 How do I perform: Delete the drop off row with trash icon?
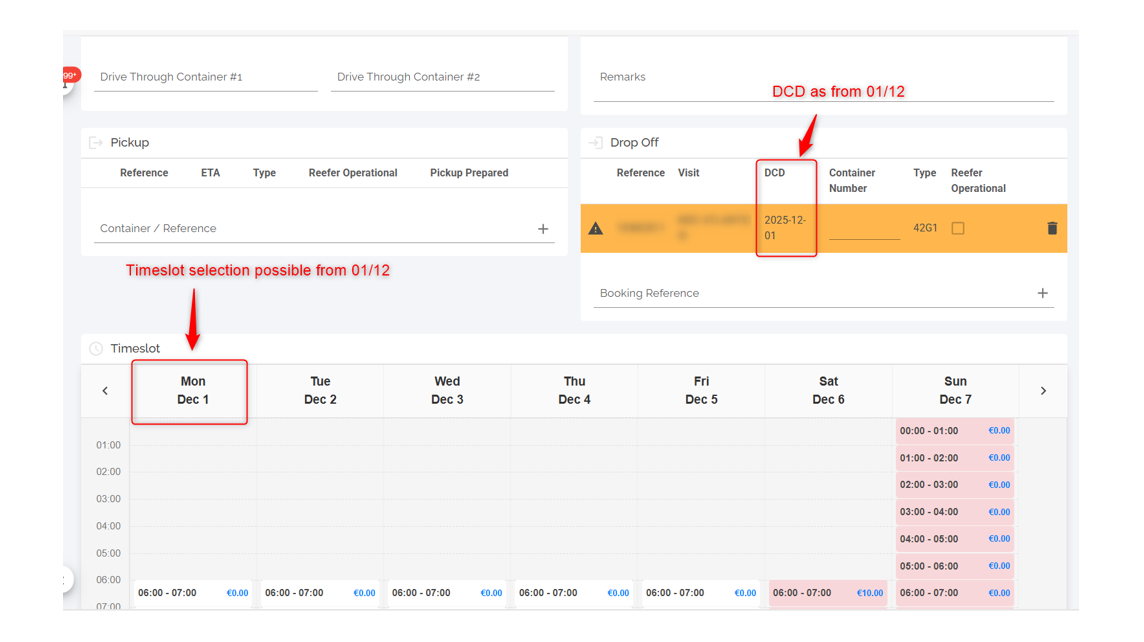1051,228
